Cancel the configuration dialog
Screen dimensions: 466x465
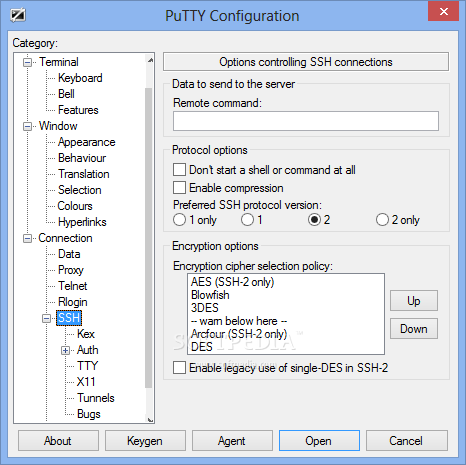click(x=407, y=441)
